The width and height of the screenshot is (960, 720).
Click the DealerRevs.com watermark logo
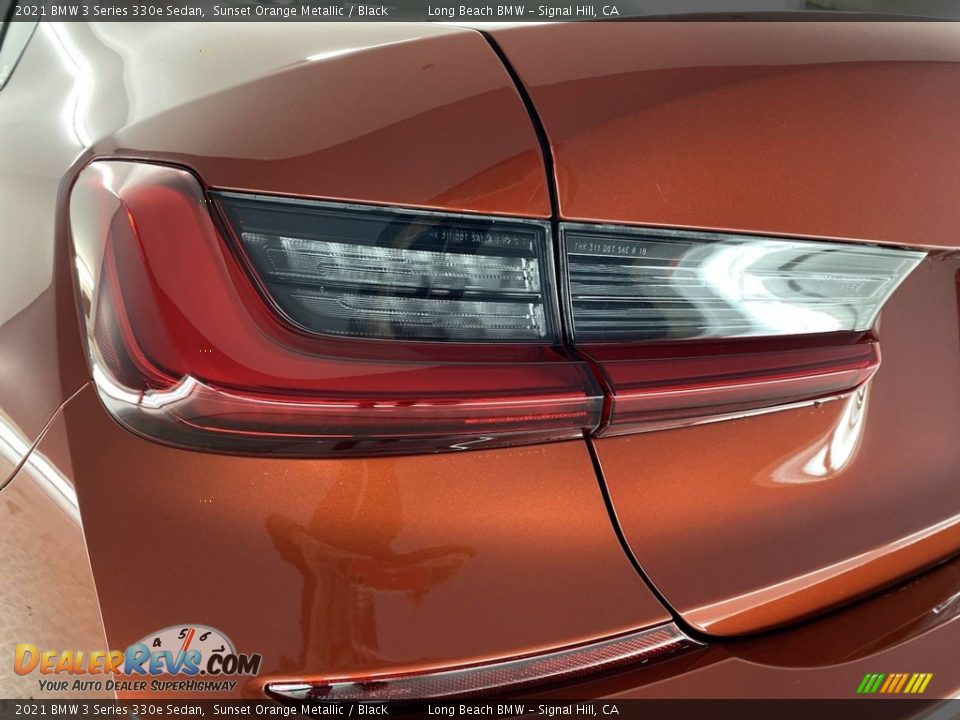[137, 661]
